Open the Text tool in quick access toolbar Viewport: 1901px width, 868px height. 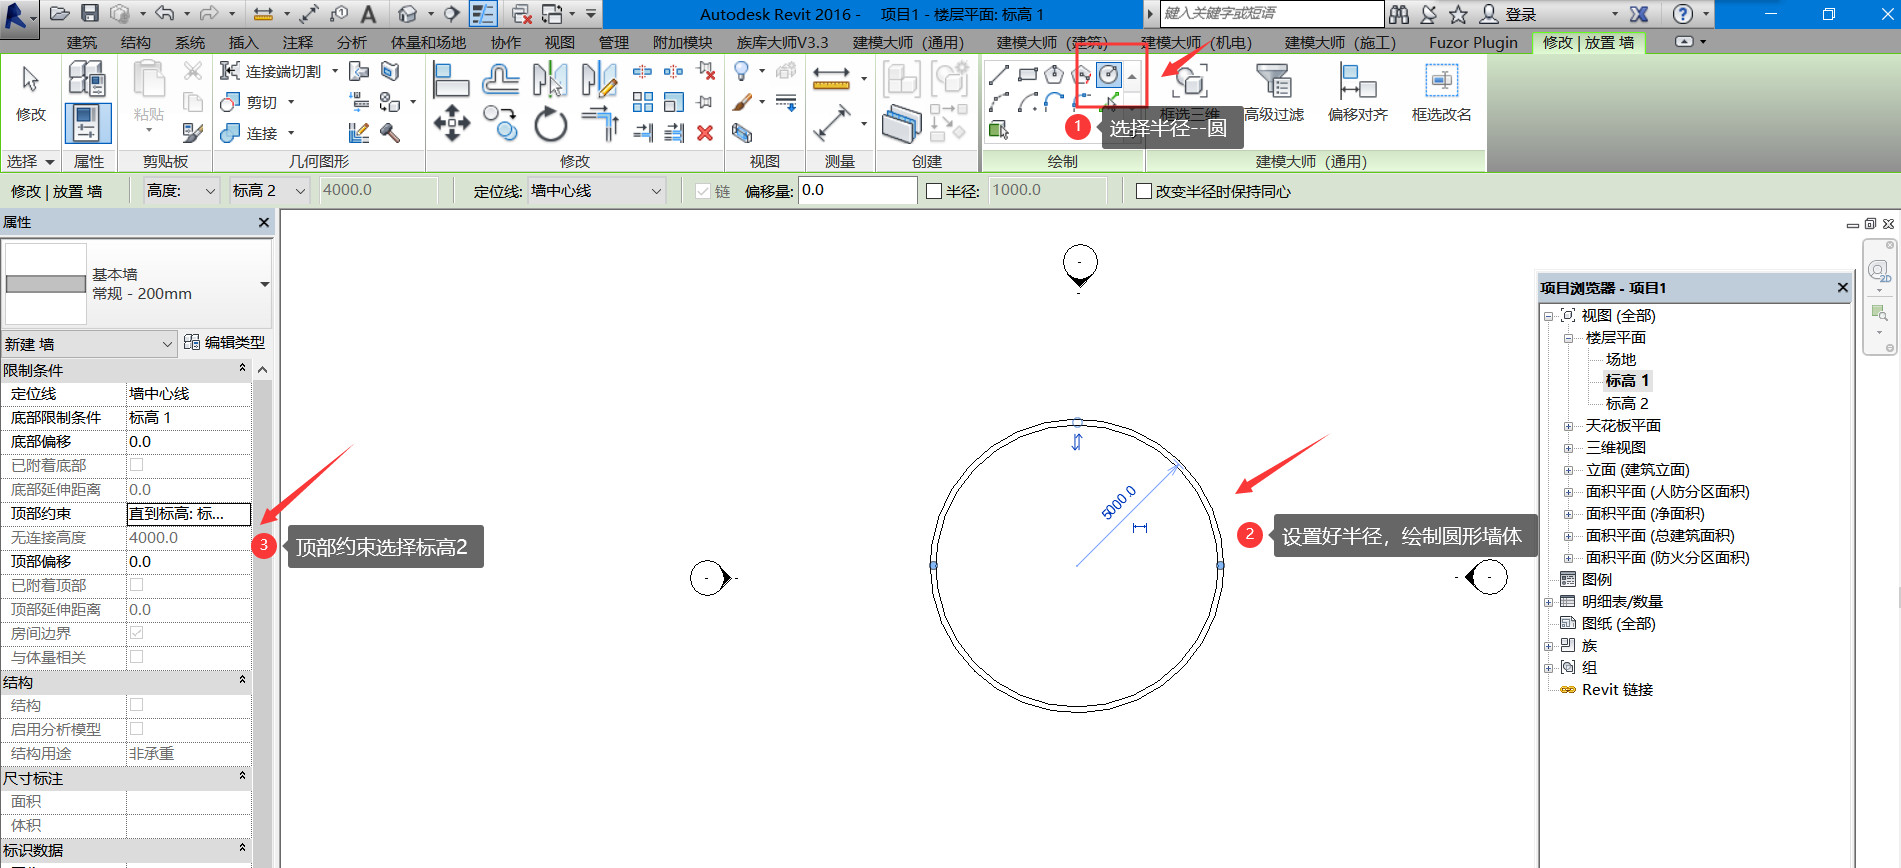tap(368, 14)
